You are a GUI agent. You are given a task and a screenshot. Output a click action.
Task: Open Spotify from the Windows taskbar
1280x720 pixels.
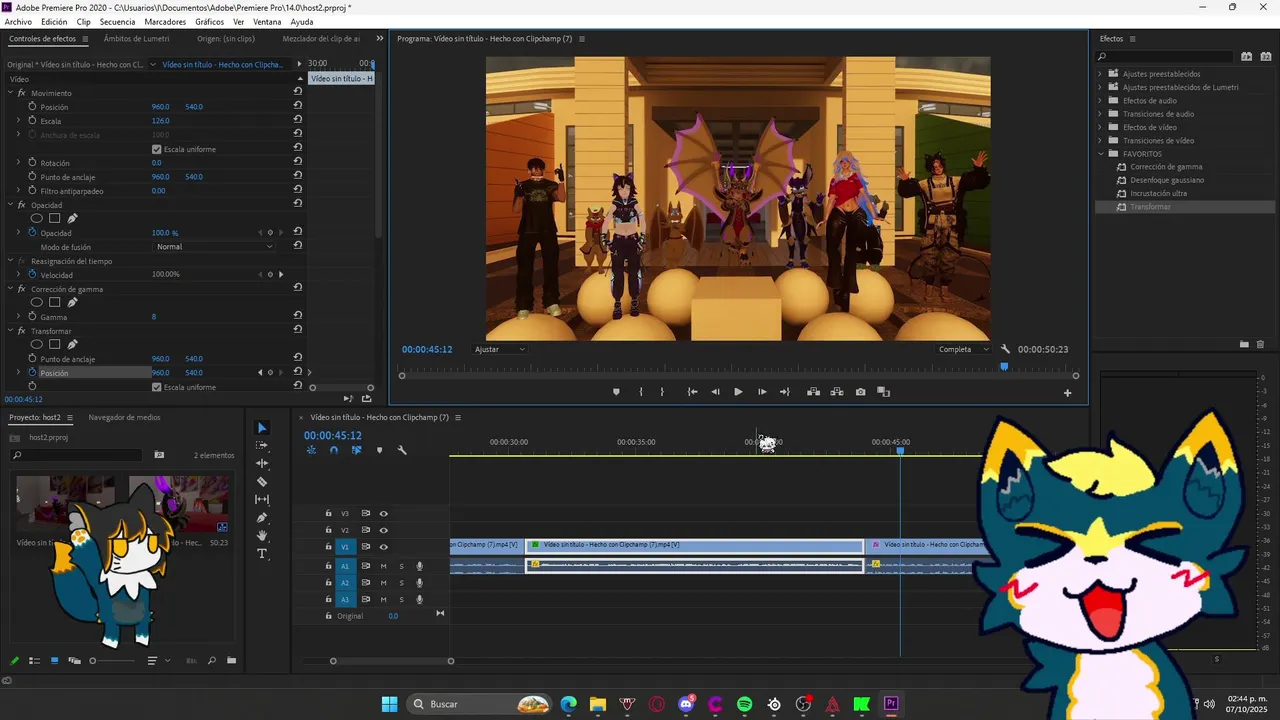pos(744,704)
